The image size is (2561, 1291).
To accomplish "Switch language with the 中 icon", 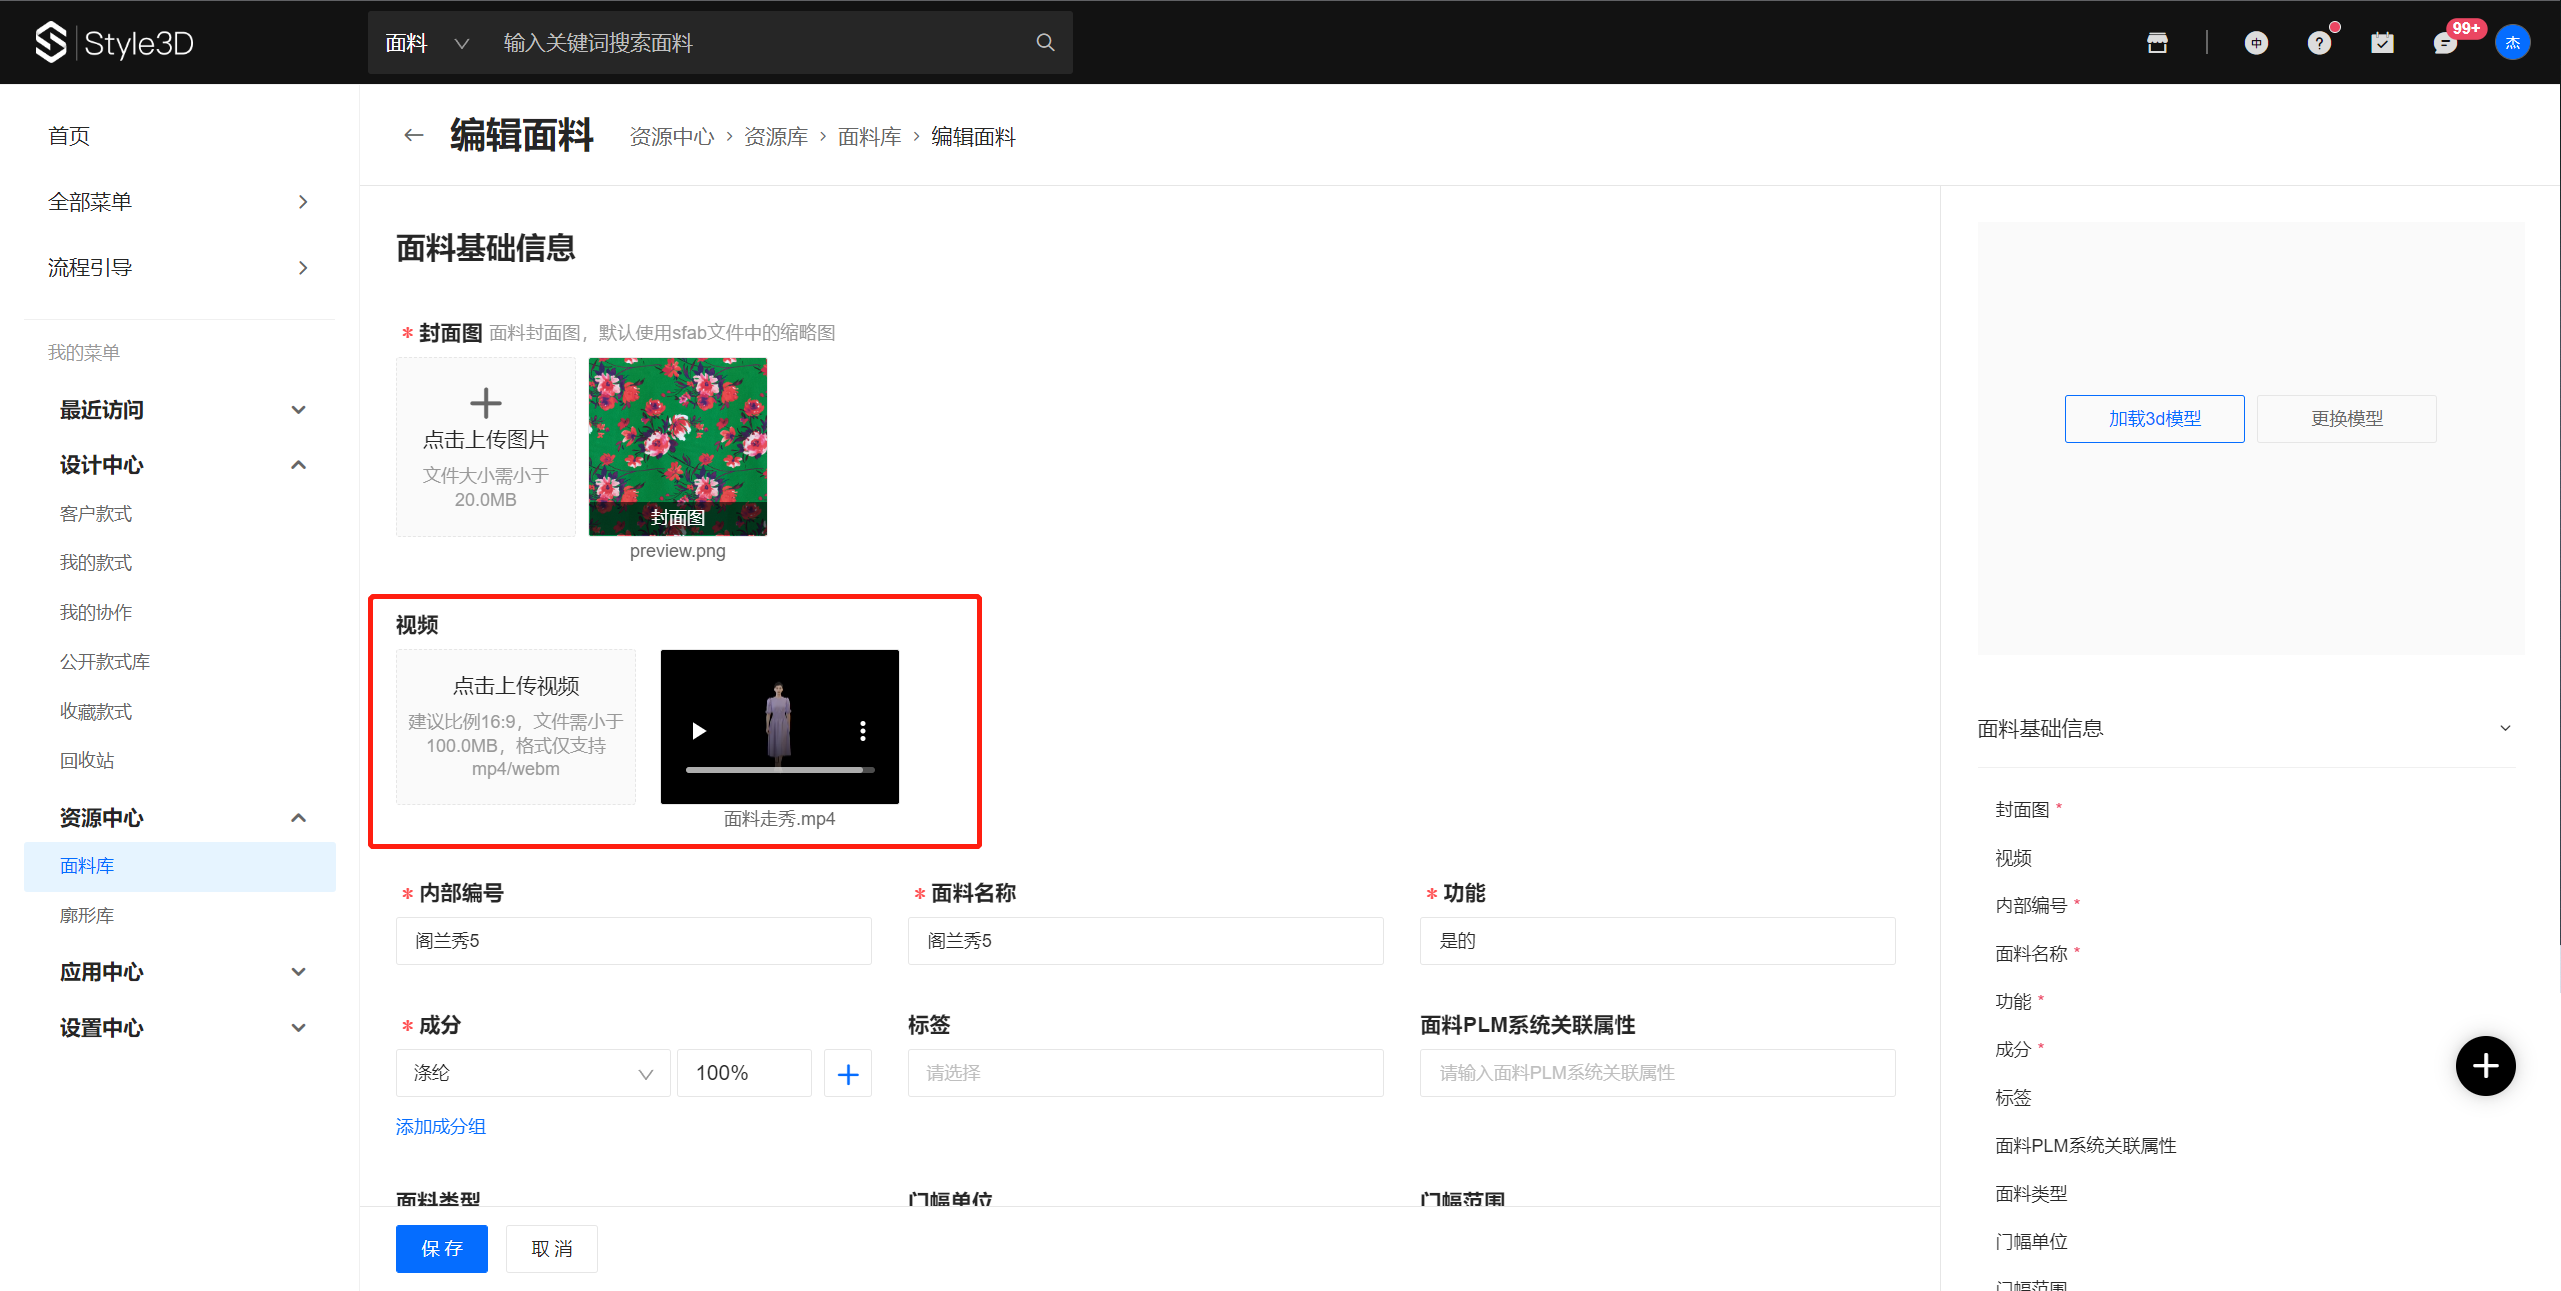I will (x=2256, y=42).
